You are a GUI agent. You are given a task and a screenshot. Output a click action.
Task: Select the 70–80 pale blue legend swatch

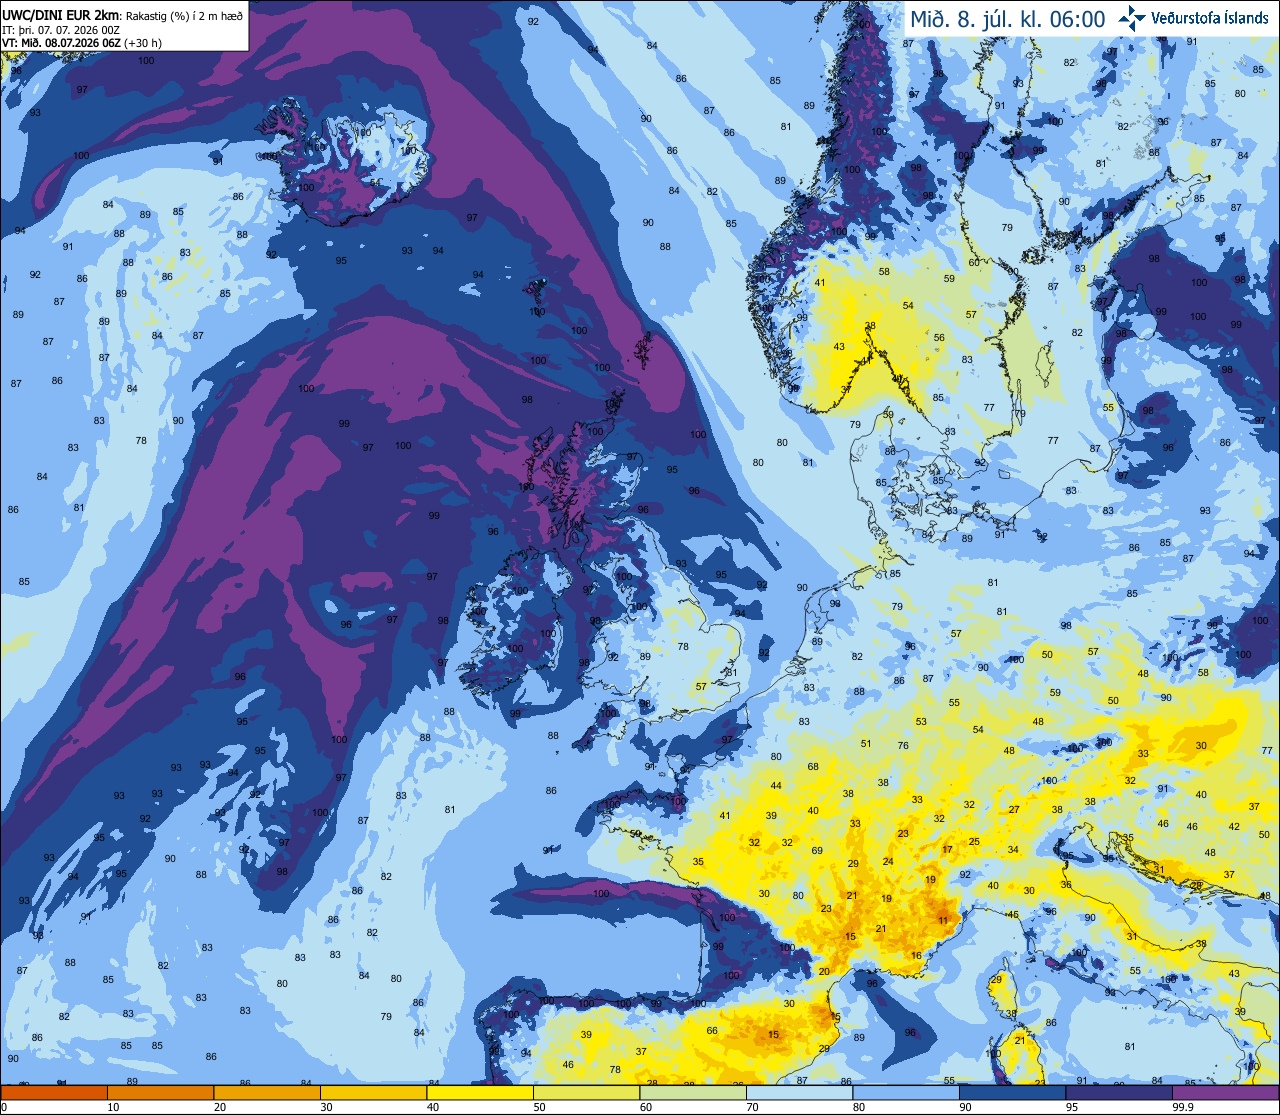(800, 1093)
